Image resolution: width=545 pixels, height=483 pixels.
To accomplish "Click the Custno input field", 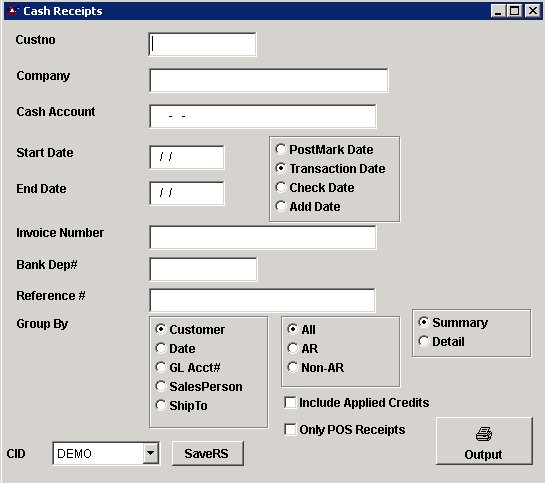I will pyautogui.click(x=202, y=44).
